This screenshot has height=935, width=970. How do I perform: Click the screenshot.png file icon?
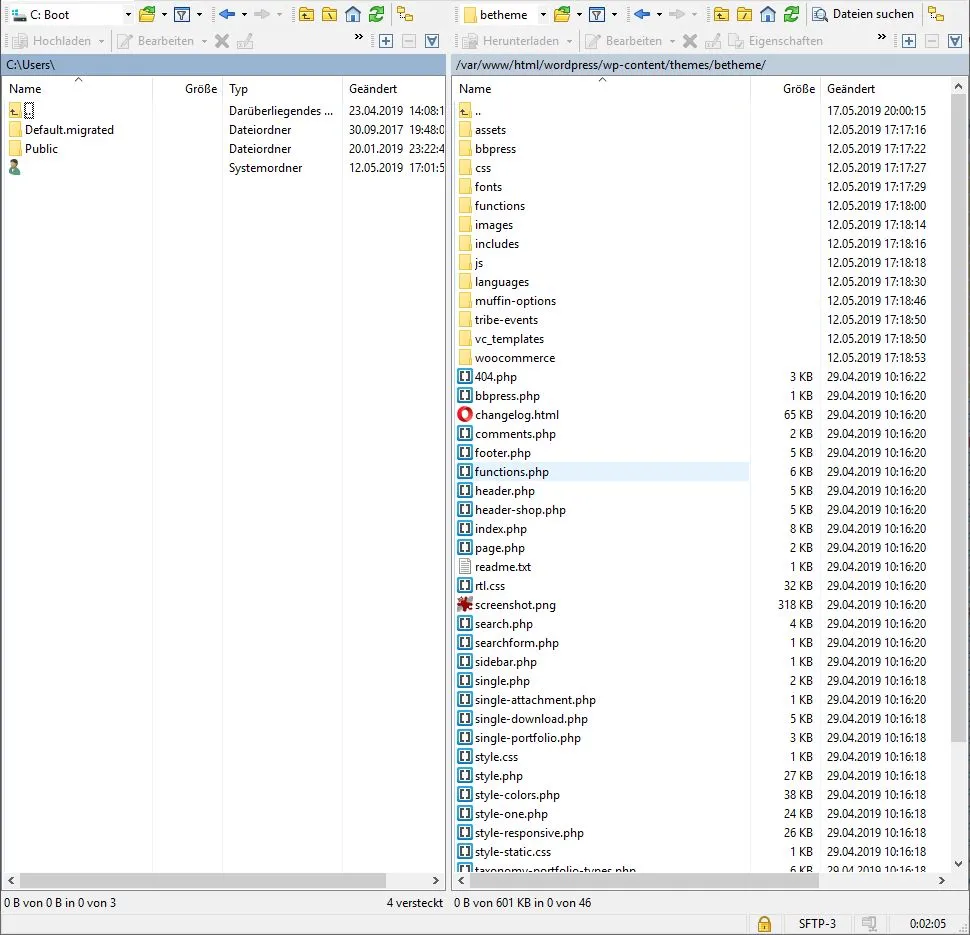[465, 605]
